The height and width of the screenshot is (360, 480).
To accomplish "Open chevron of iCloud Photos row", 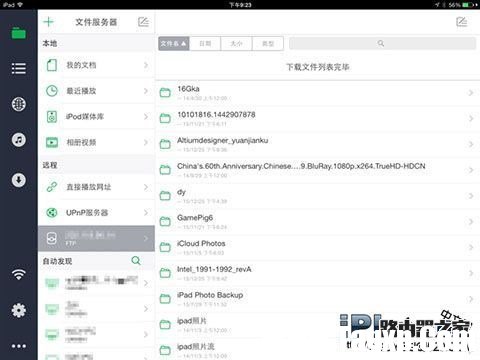I will 471,247.
